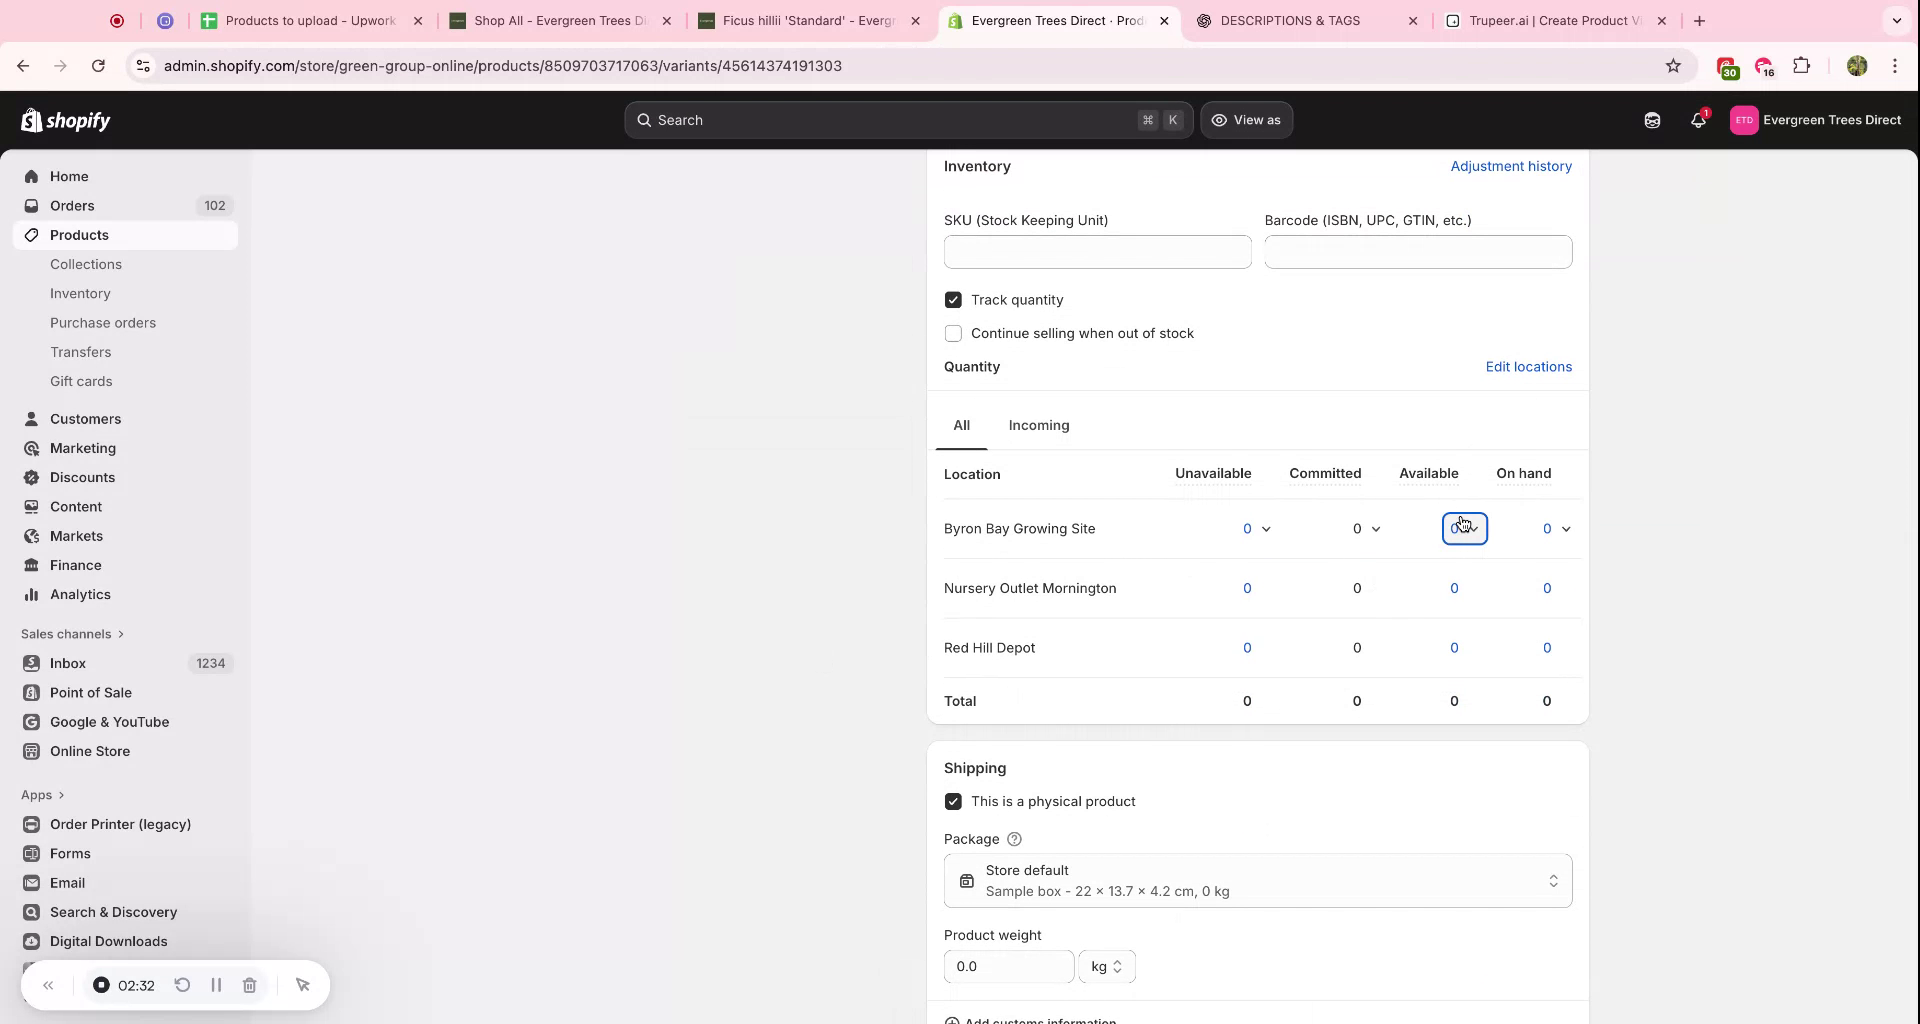Uncheck This is a physical product
Image resolution: width=1920 pixels, height=1024 pixels.
click(953, 801)
